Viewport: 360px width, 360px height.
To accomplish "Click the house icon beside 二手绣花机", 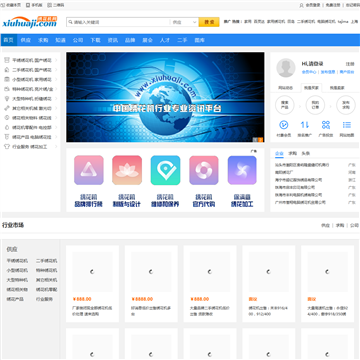I will [7, 70].
